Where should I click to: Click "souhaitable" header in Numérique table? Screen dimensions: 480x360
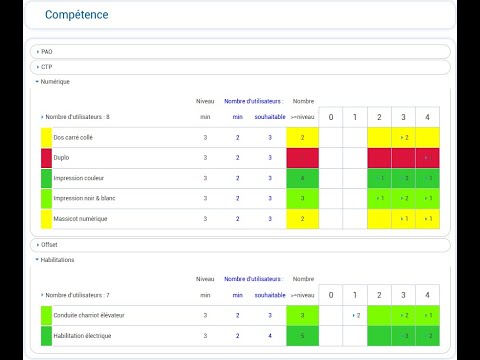coord(270,117)
